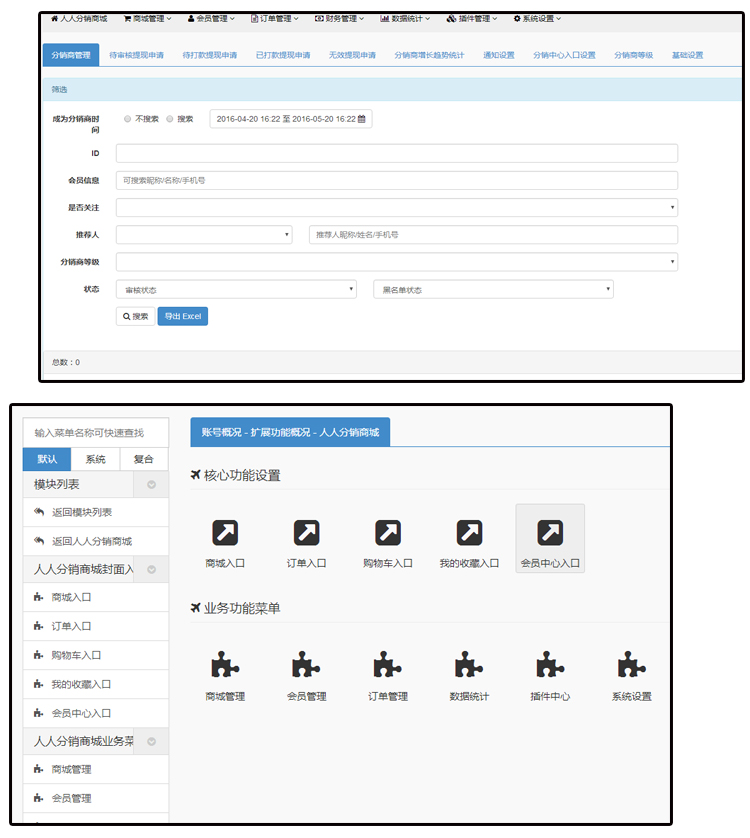The width and height of the screenshot is (750, 838).
Task: Open the 通知设置 tab
Action: (x=499, y=55)
